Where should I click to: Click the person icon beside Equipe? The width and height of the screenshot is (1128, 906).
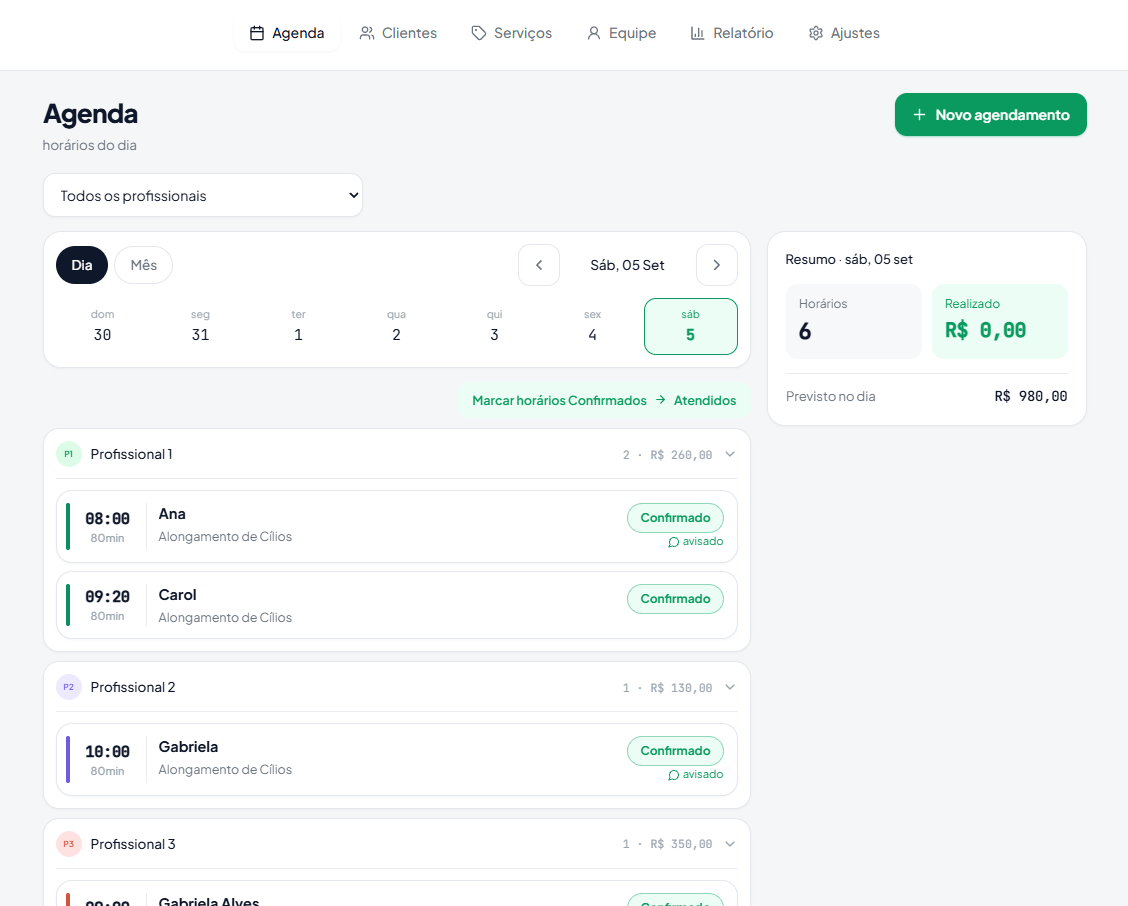(x=593, y=33)
